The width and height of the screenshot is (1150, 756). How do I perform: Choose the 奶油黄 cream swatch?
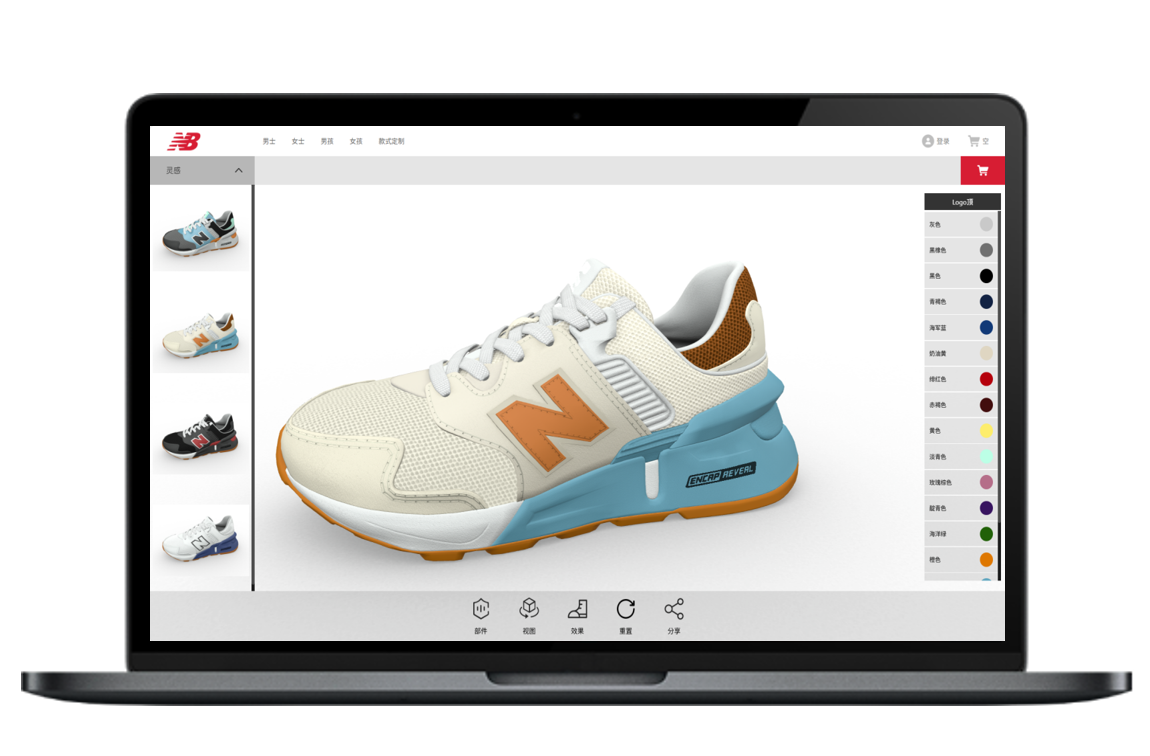[986, 353]
